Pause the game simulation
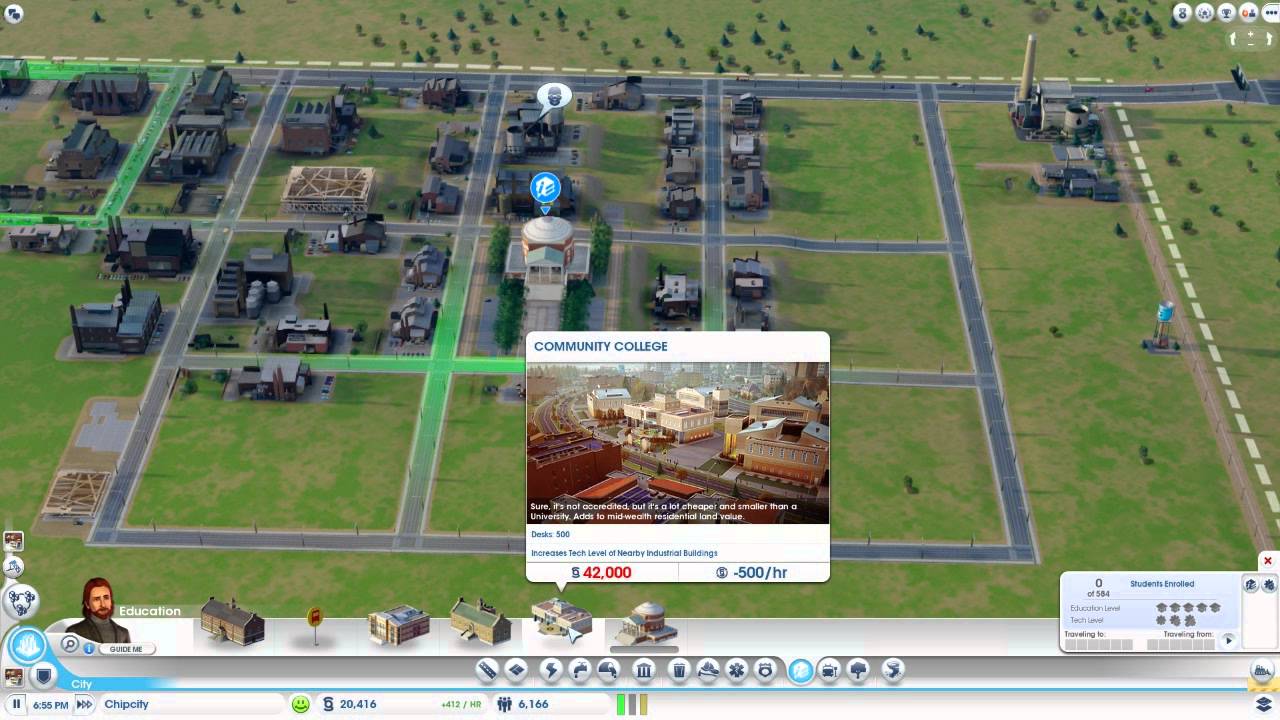The height and width of the screenshot is (720, 1280). click(x=16, y=704)
